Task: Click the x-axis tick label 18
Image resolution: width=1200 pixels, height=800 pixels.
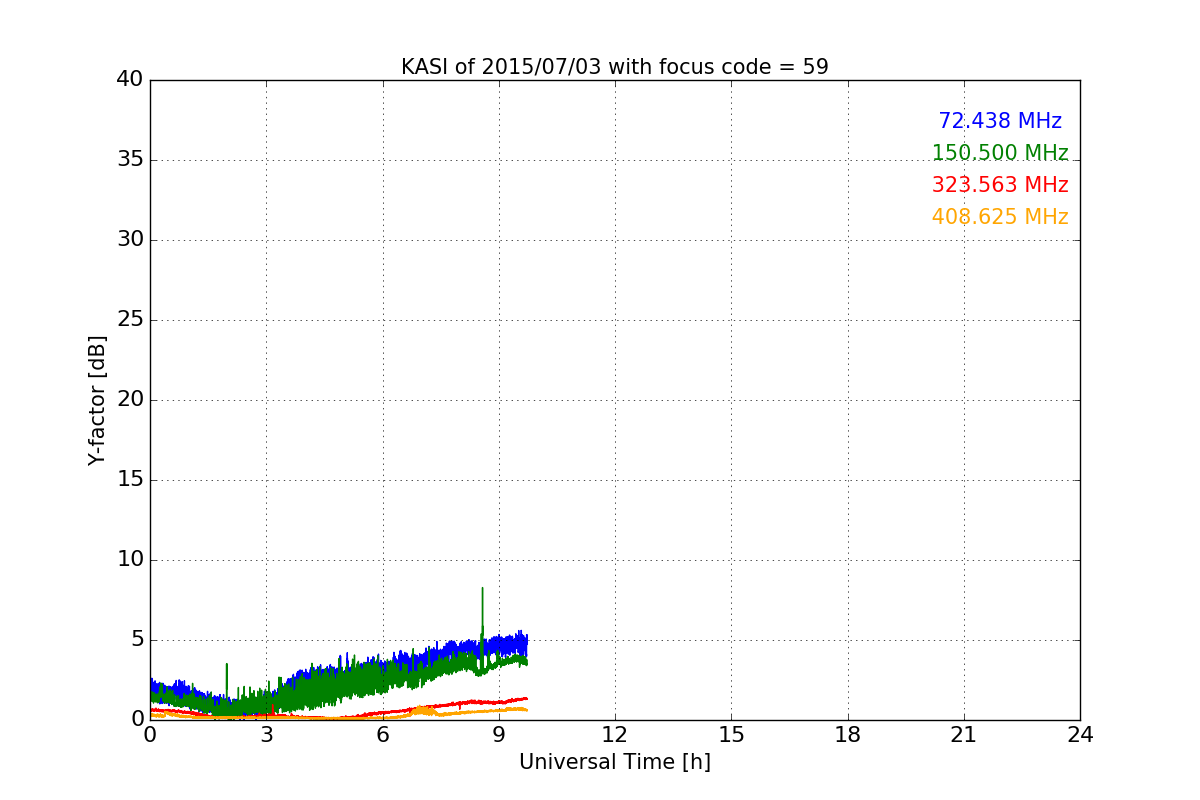Action: pyautogui.click(x=848, y=735)
